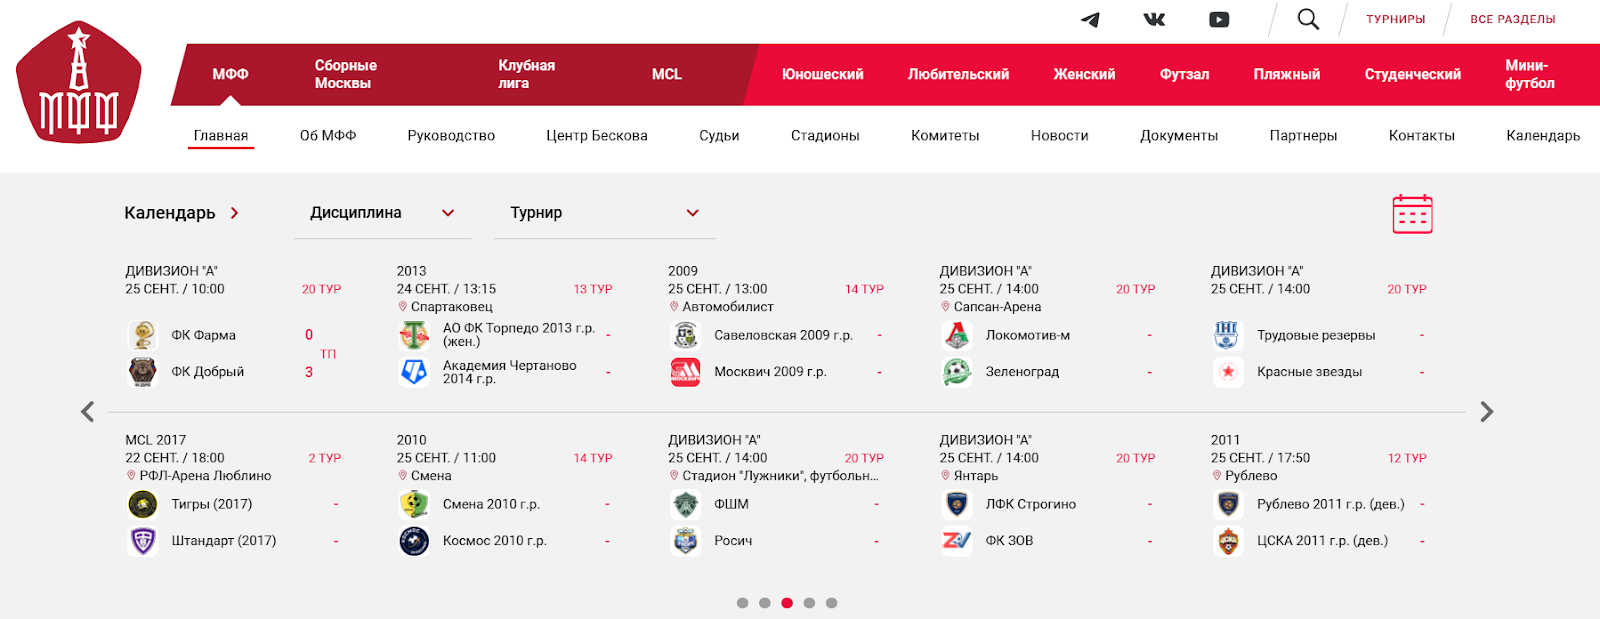1600x619 pixels.
Task: Click the Трудовые резервы team logo
Action: pos(1228,335)
